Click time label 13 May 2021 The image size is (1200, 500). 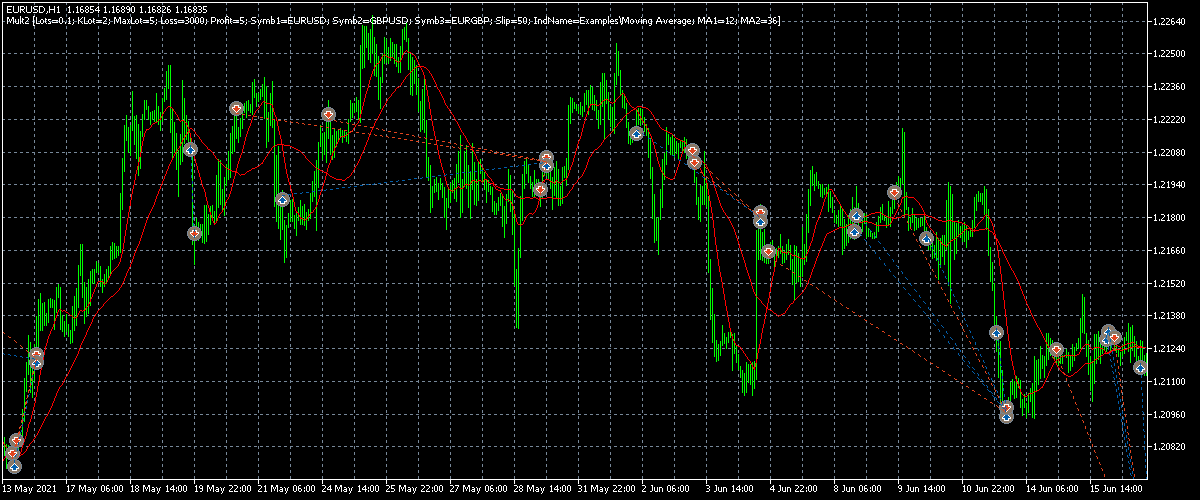coord(28,490)
